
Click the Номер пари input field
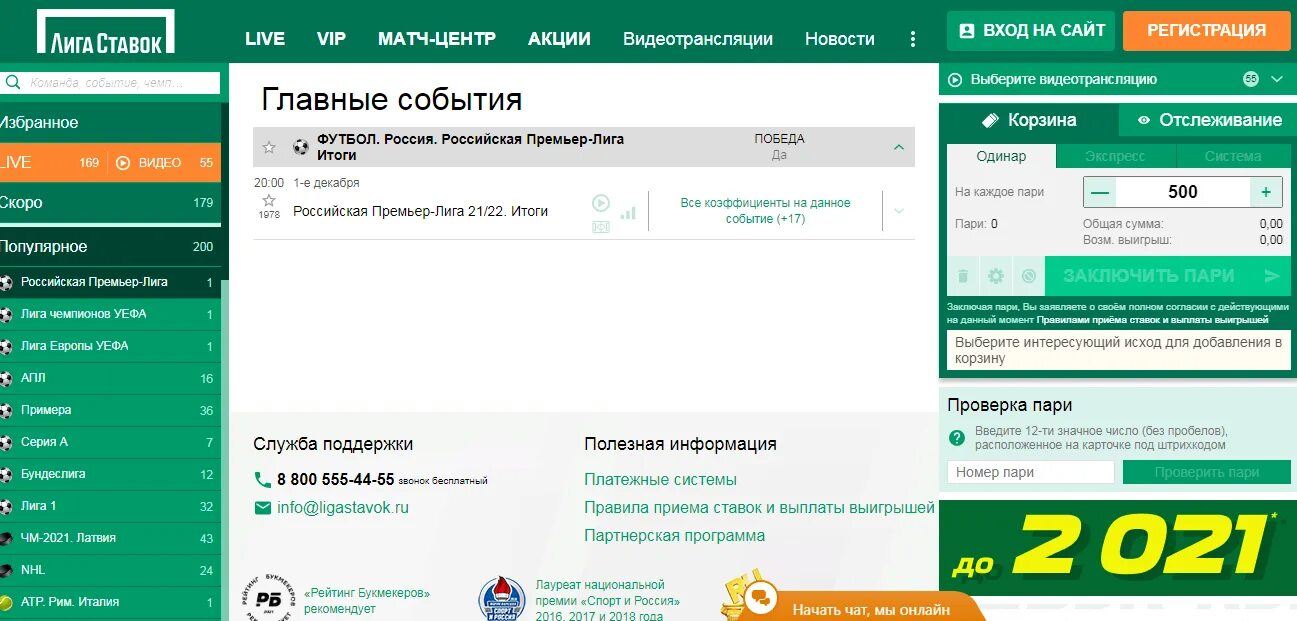click(1030, 472)
